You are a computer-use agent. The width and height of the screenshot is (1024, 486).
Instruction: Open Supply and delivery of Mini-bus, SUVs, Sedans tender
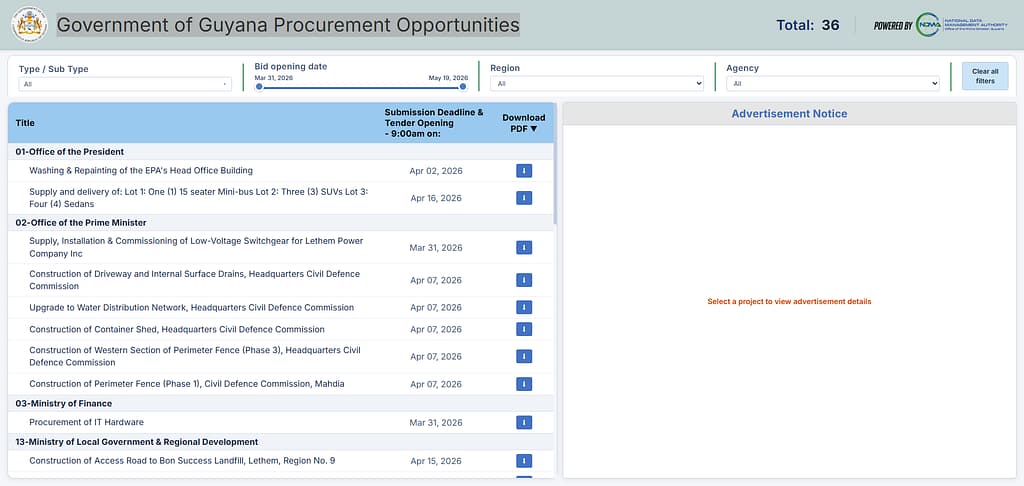tap(199, 198)
